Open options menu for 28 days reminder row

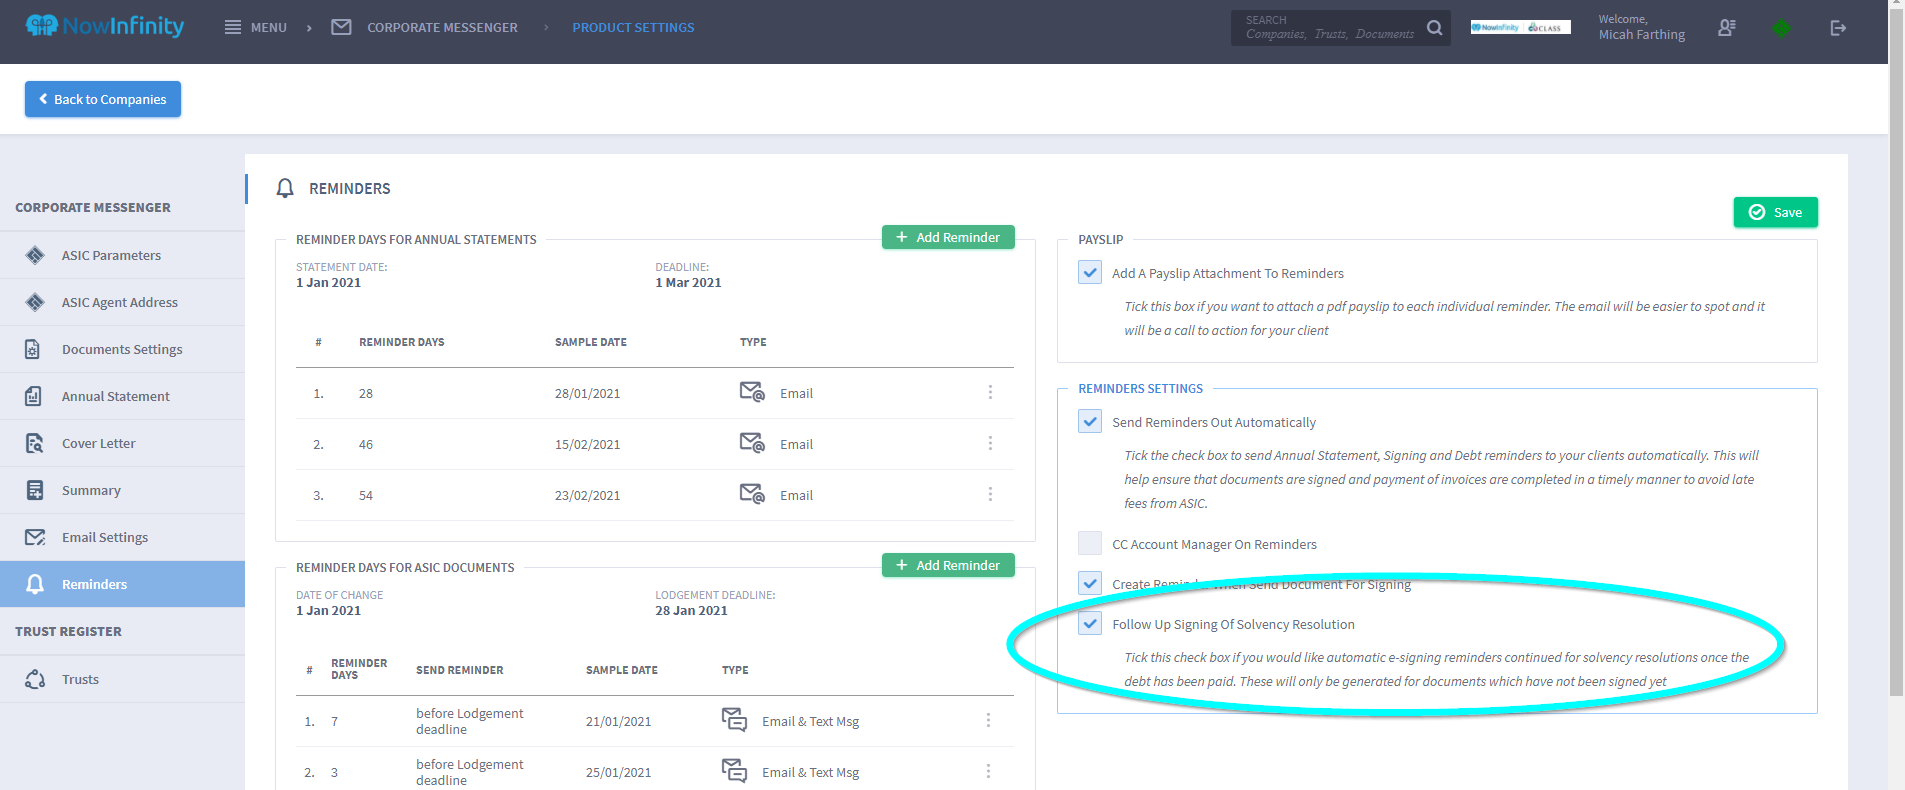(990, 392)
